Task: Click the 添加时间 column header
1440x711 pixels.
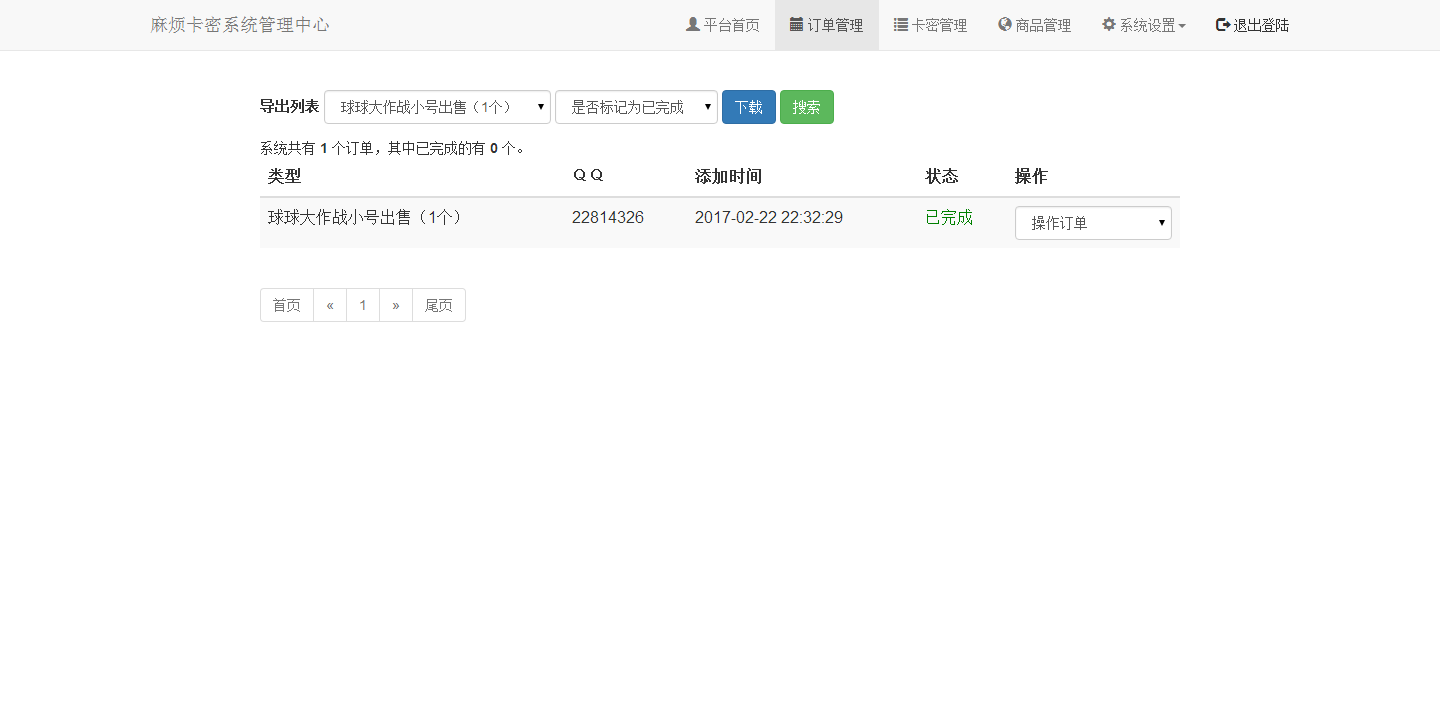Action: [728, 176]
